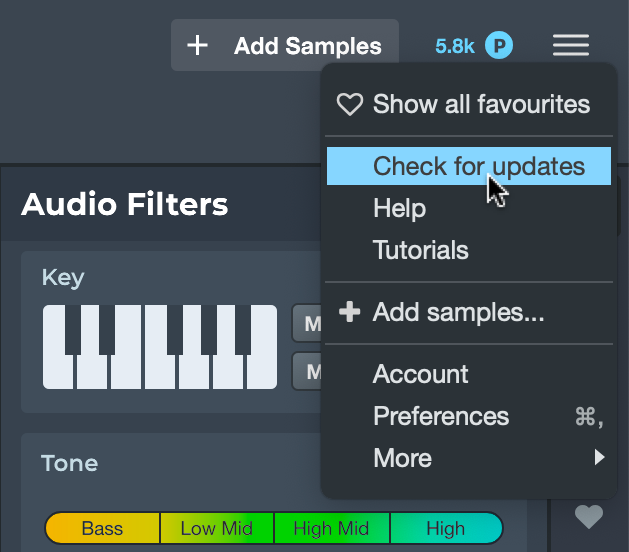Choose Account in the menu
This screenshot has width=629, height=552.
pyautogui.click(x=420, y=374)
